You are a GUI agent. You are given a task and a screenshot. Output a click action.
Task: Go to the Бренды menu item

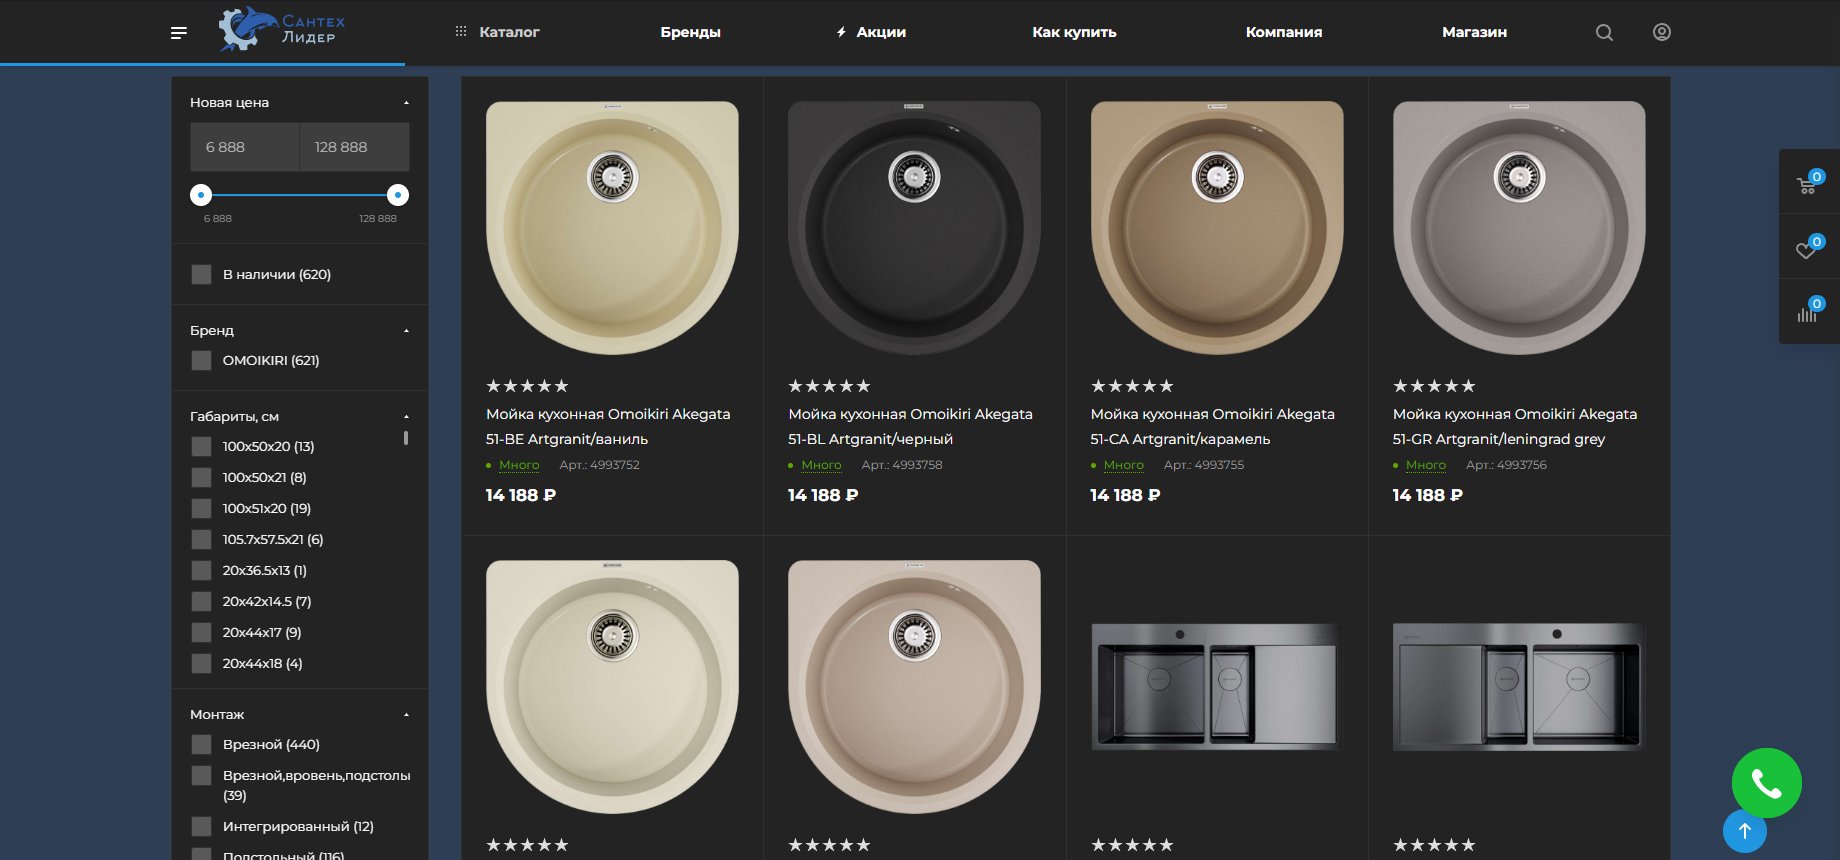690,32
